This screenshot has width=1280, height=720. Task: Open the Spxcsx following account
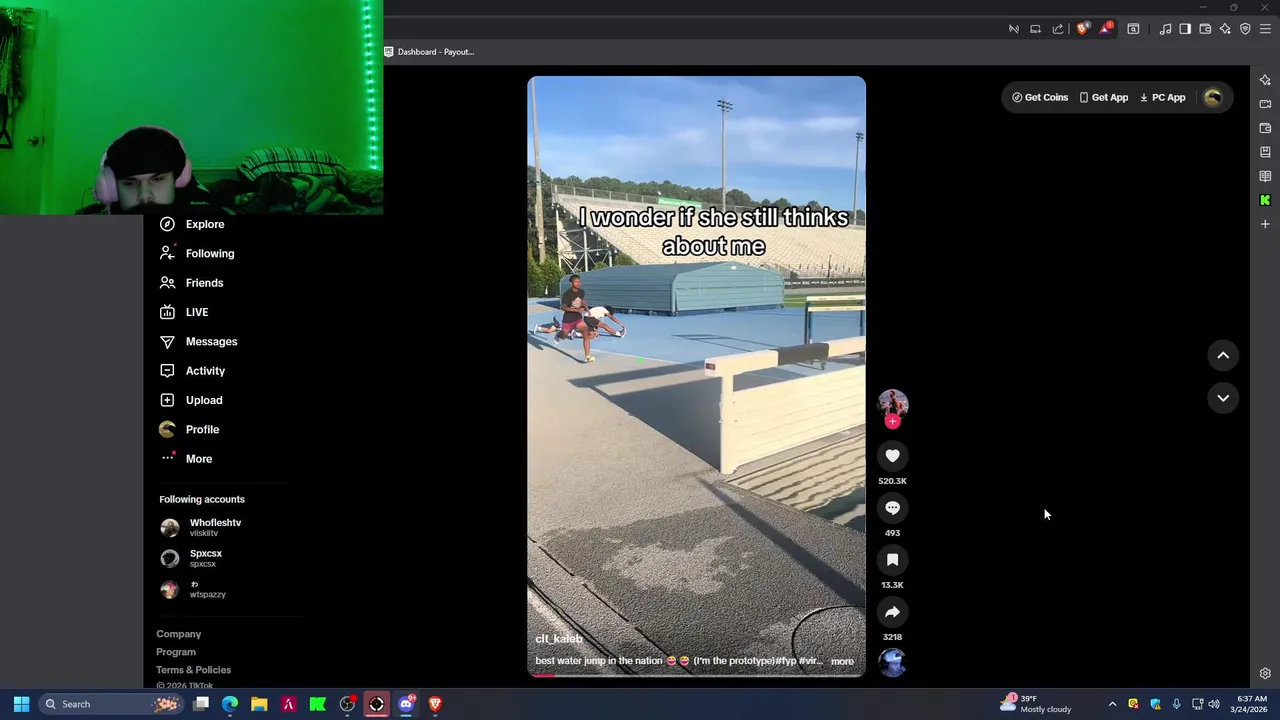tap(191, 558)
